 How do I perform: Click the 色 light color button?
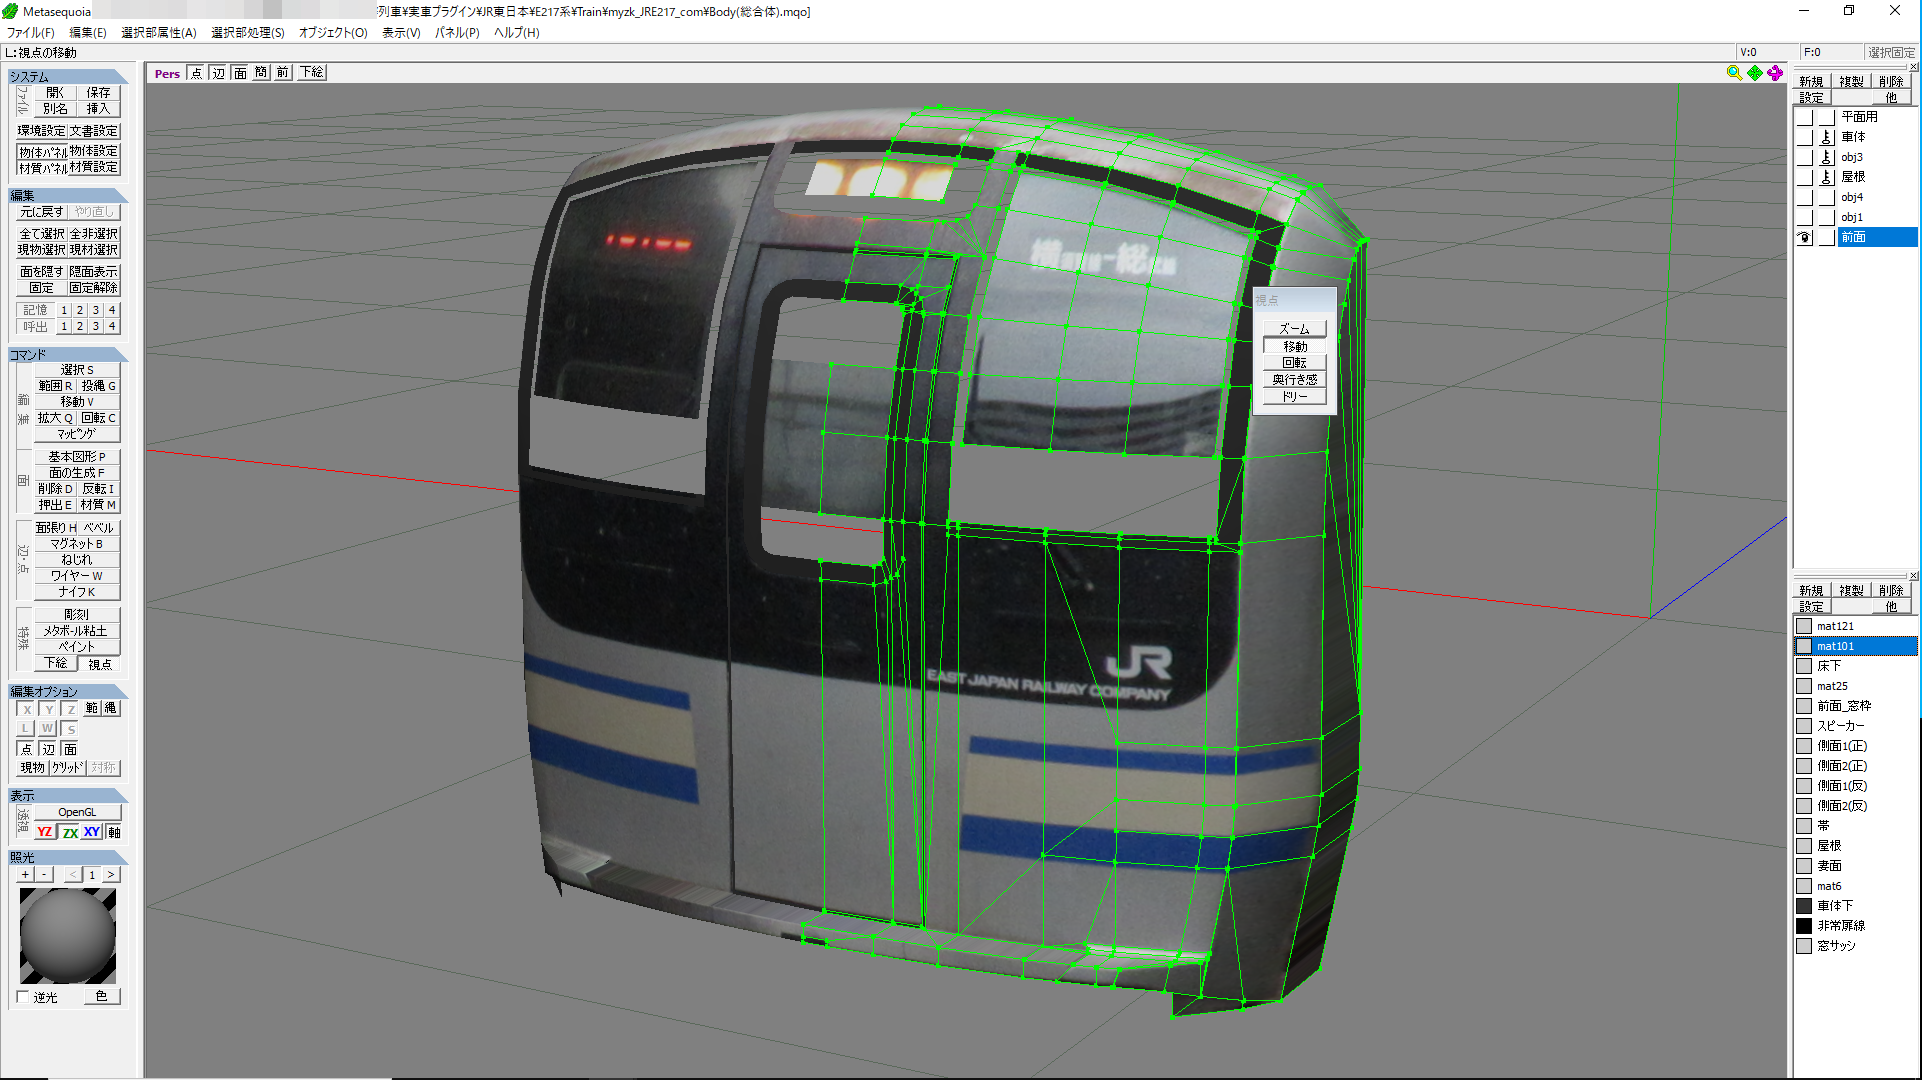[x=101, y=996]
